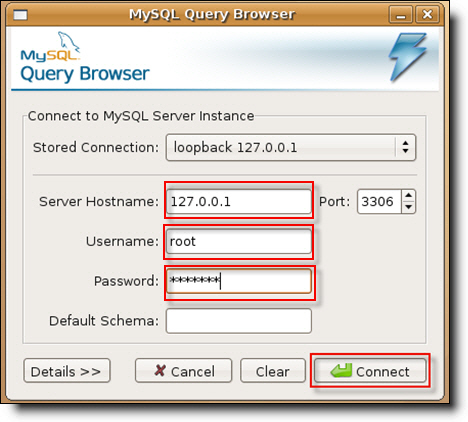Select the Default Schema field
The width and height of the screenshot is (468, 422).
pos(239,321)
